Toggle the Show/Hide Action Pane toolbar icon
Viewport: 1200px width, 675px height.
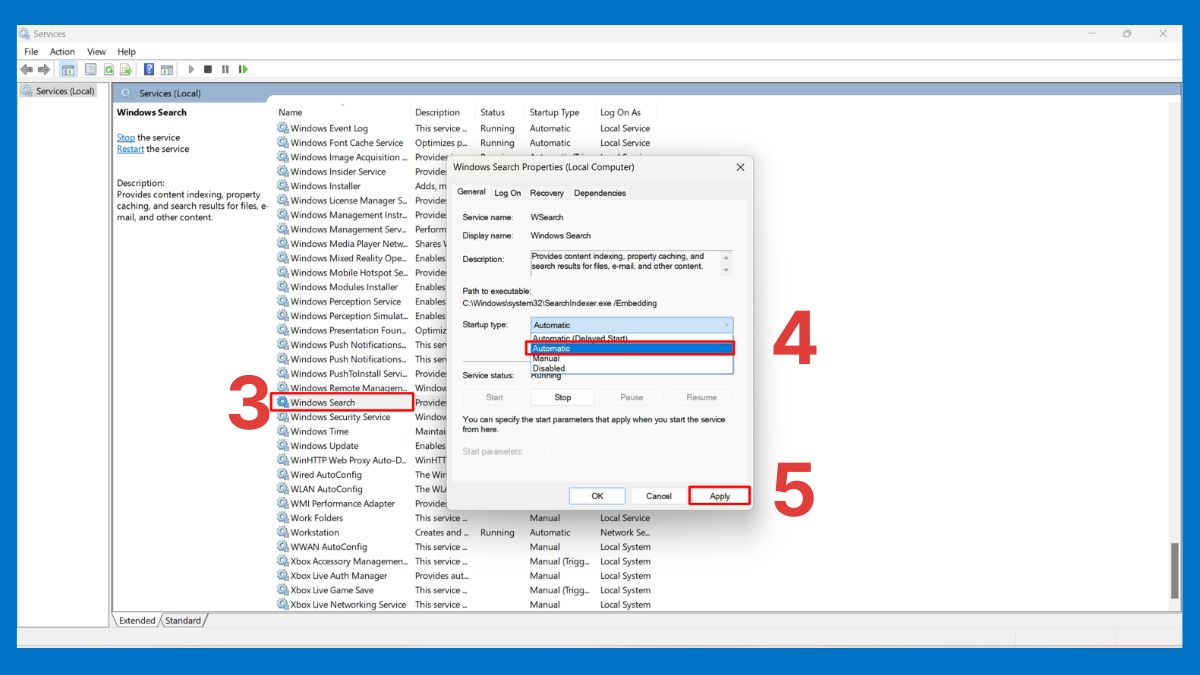[x=167, y=69]
